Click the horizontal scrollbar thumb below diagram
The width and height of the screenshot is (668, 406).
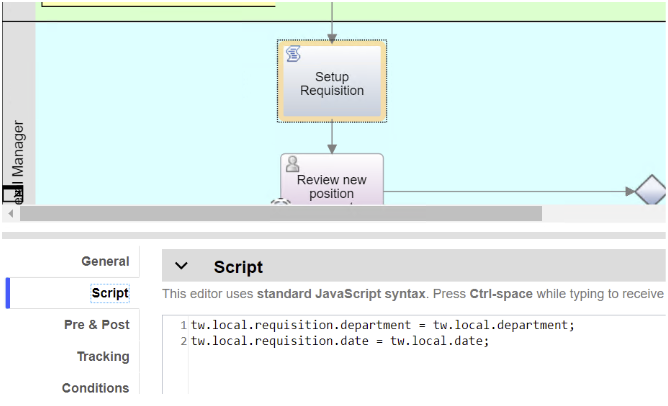coord(281,213)
